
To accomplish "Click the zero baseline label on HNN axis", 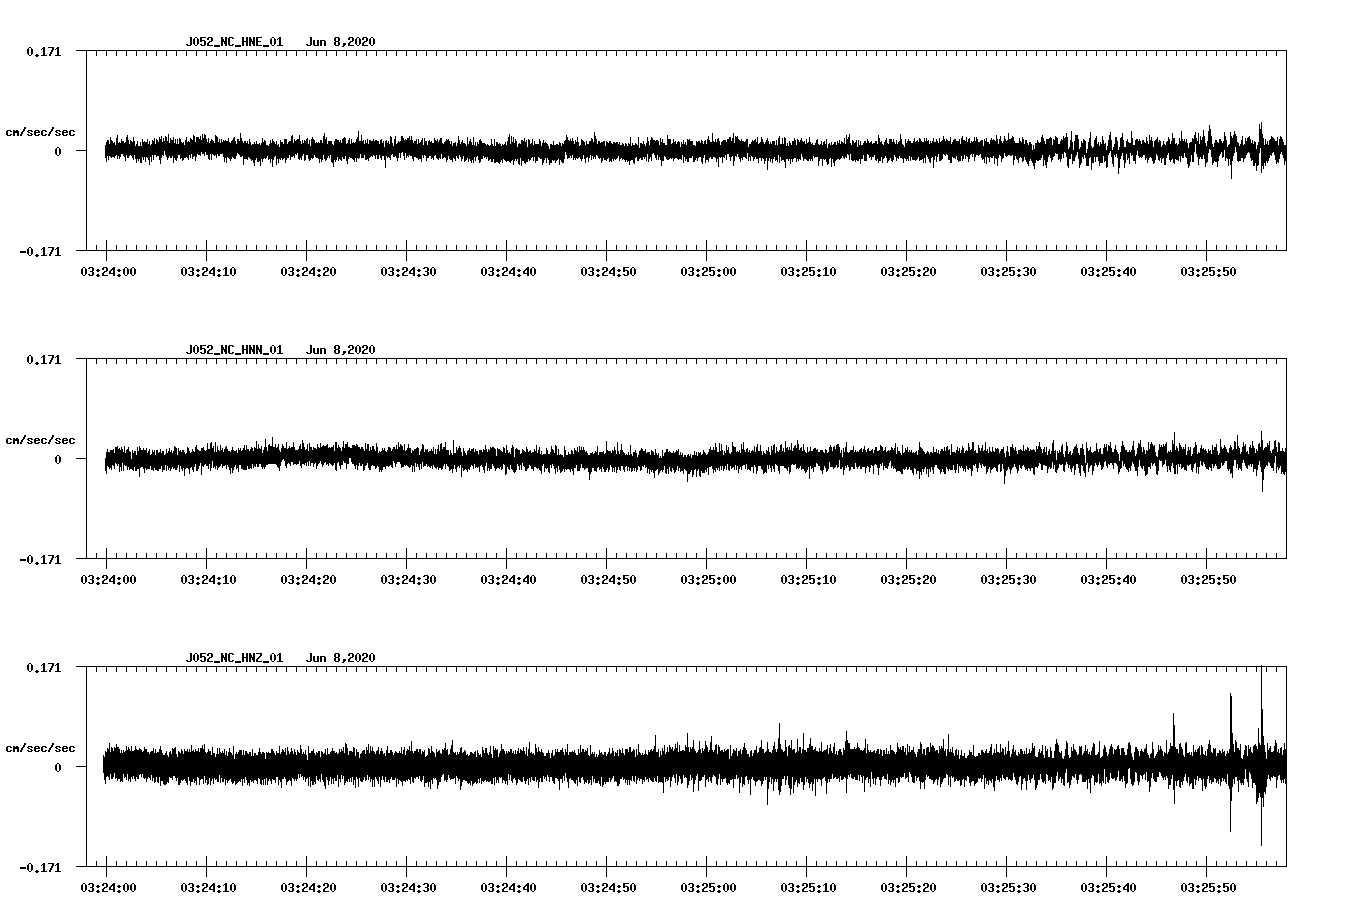I will (58, 459).
